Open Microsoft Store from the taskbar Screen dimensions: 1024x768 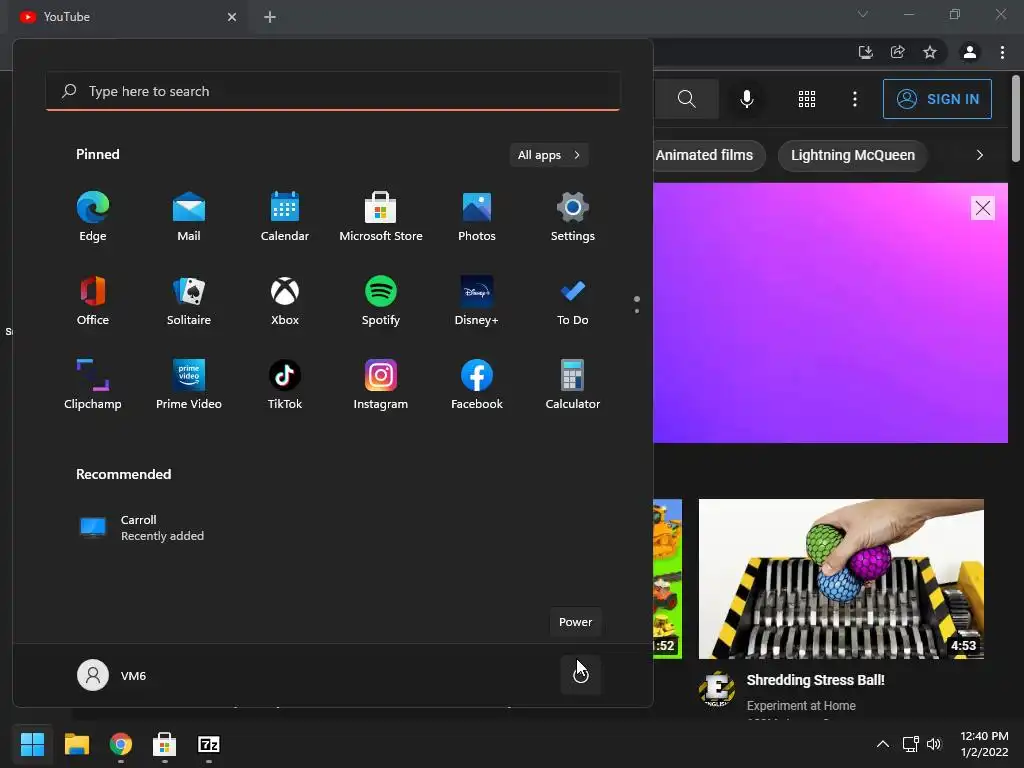click(x=165, y=744)
